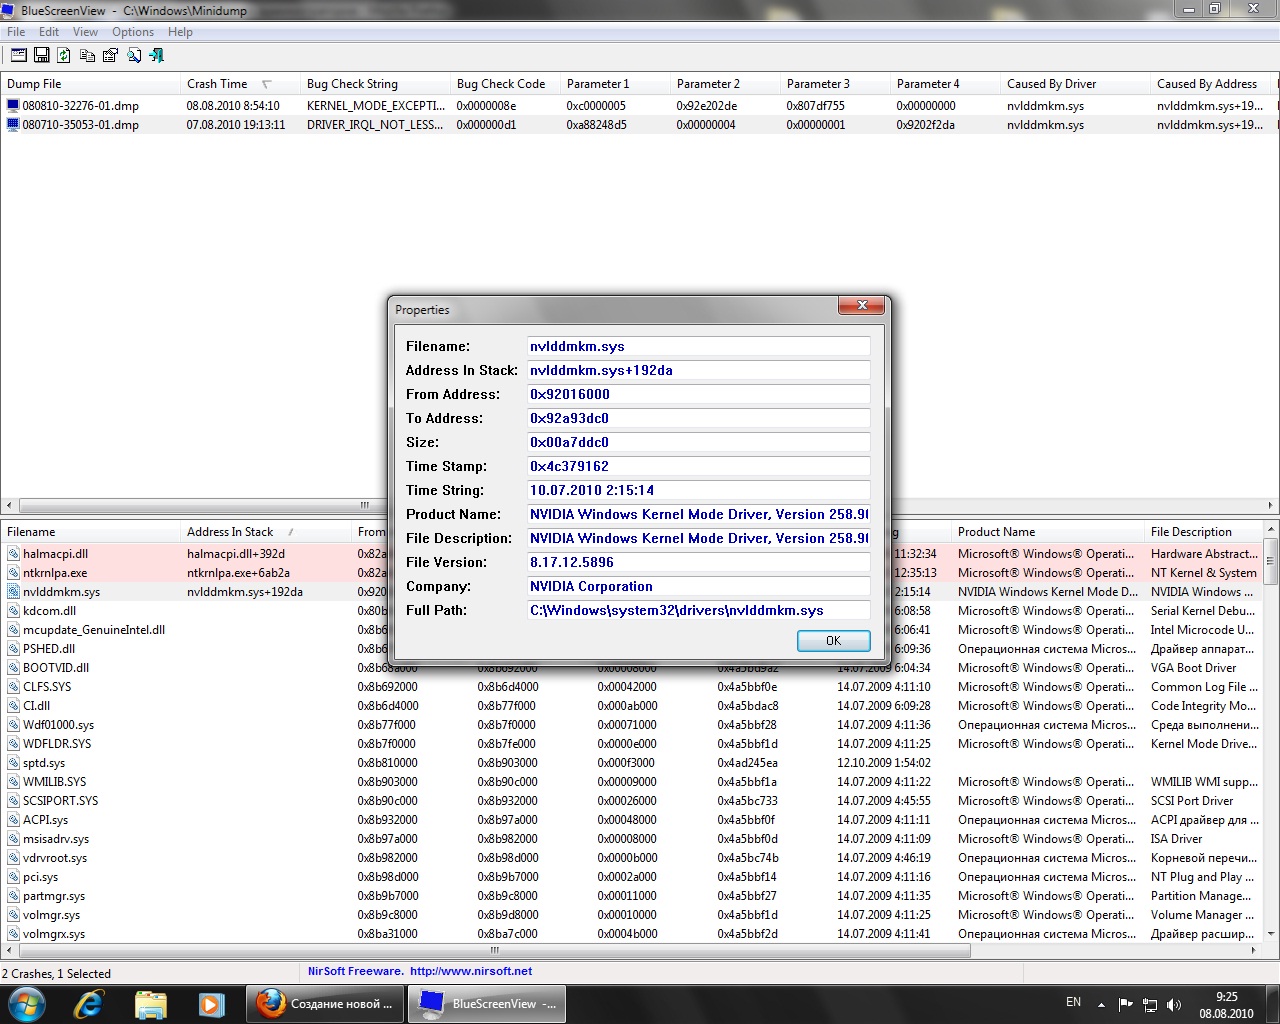Click the CI.dll file icon
Screen dimensions: 1280x1024
(x=14, y=706)
